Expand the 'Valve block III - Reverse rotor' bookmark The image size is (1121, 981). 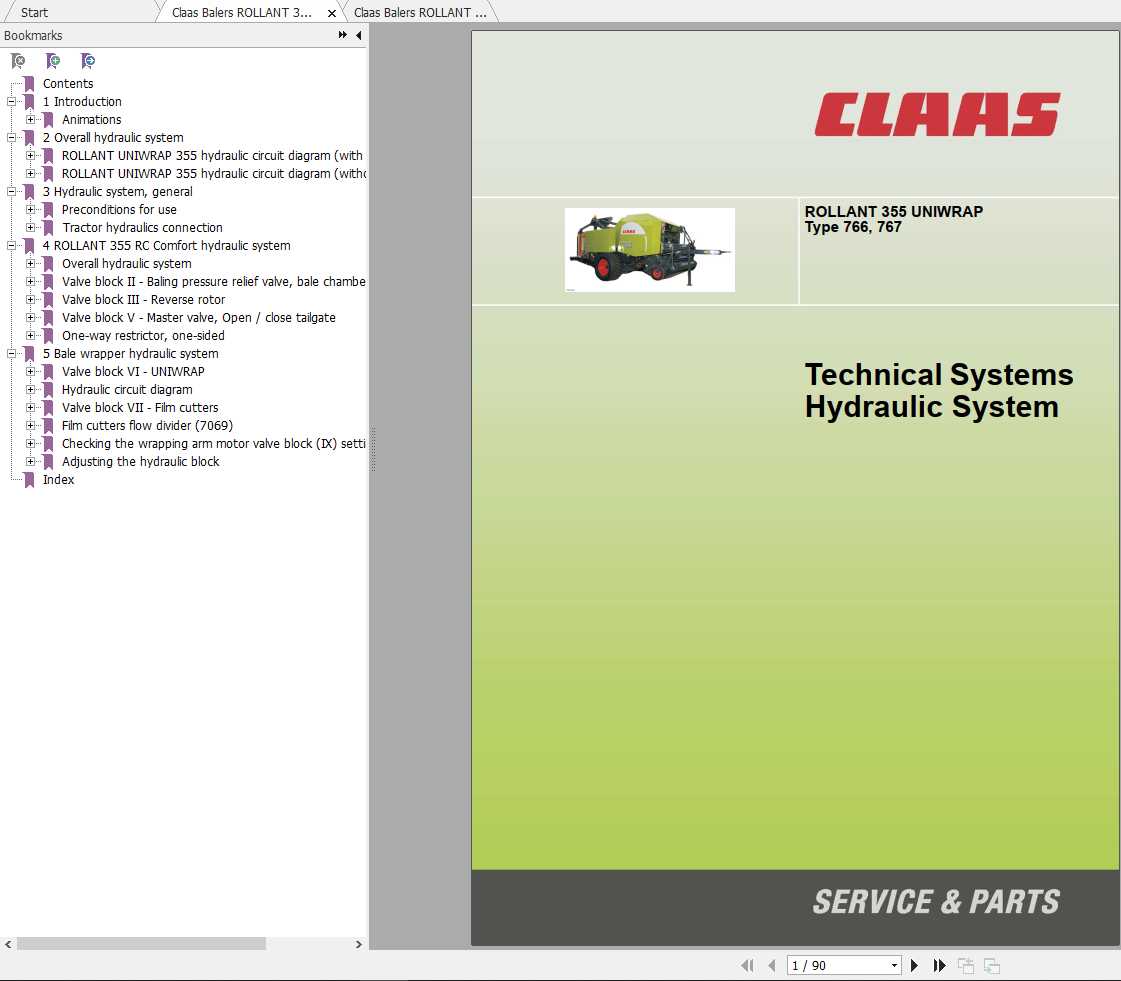click(32, 299)
